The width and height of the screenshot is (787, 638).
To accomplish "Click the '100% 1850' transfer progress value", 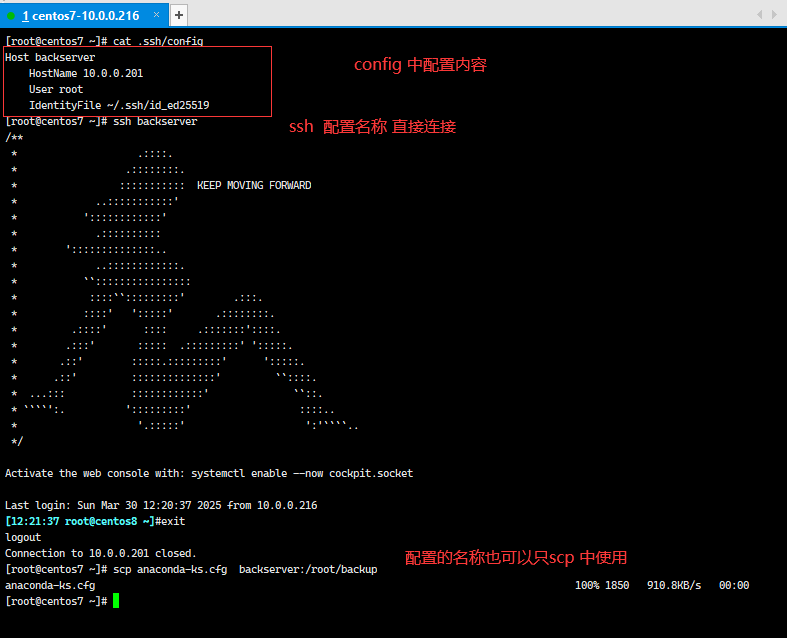I will (602, 585).
